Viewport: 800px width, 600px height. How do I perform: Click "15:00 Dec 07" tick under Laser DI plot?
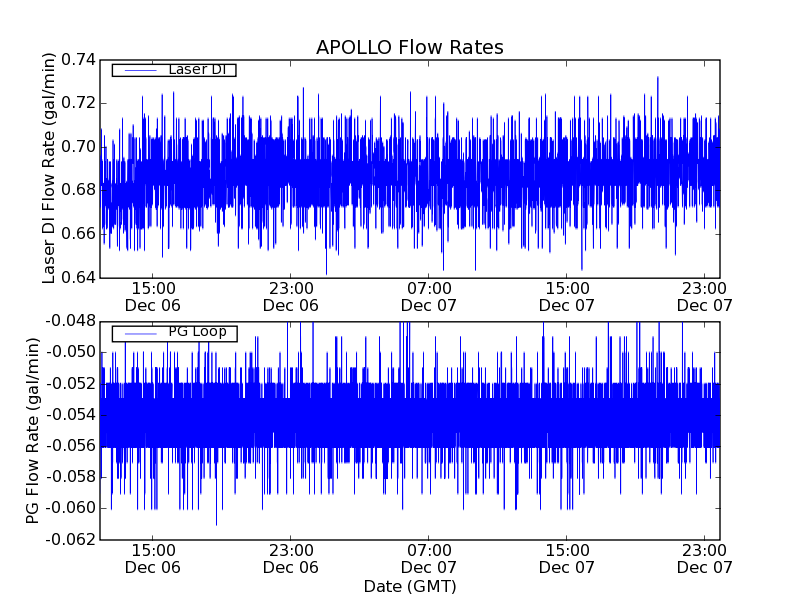click(x=567, y=297)
